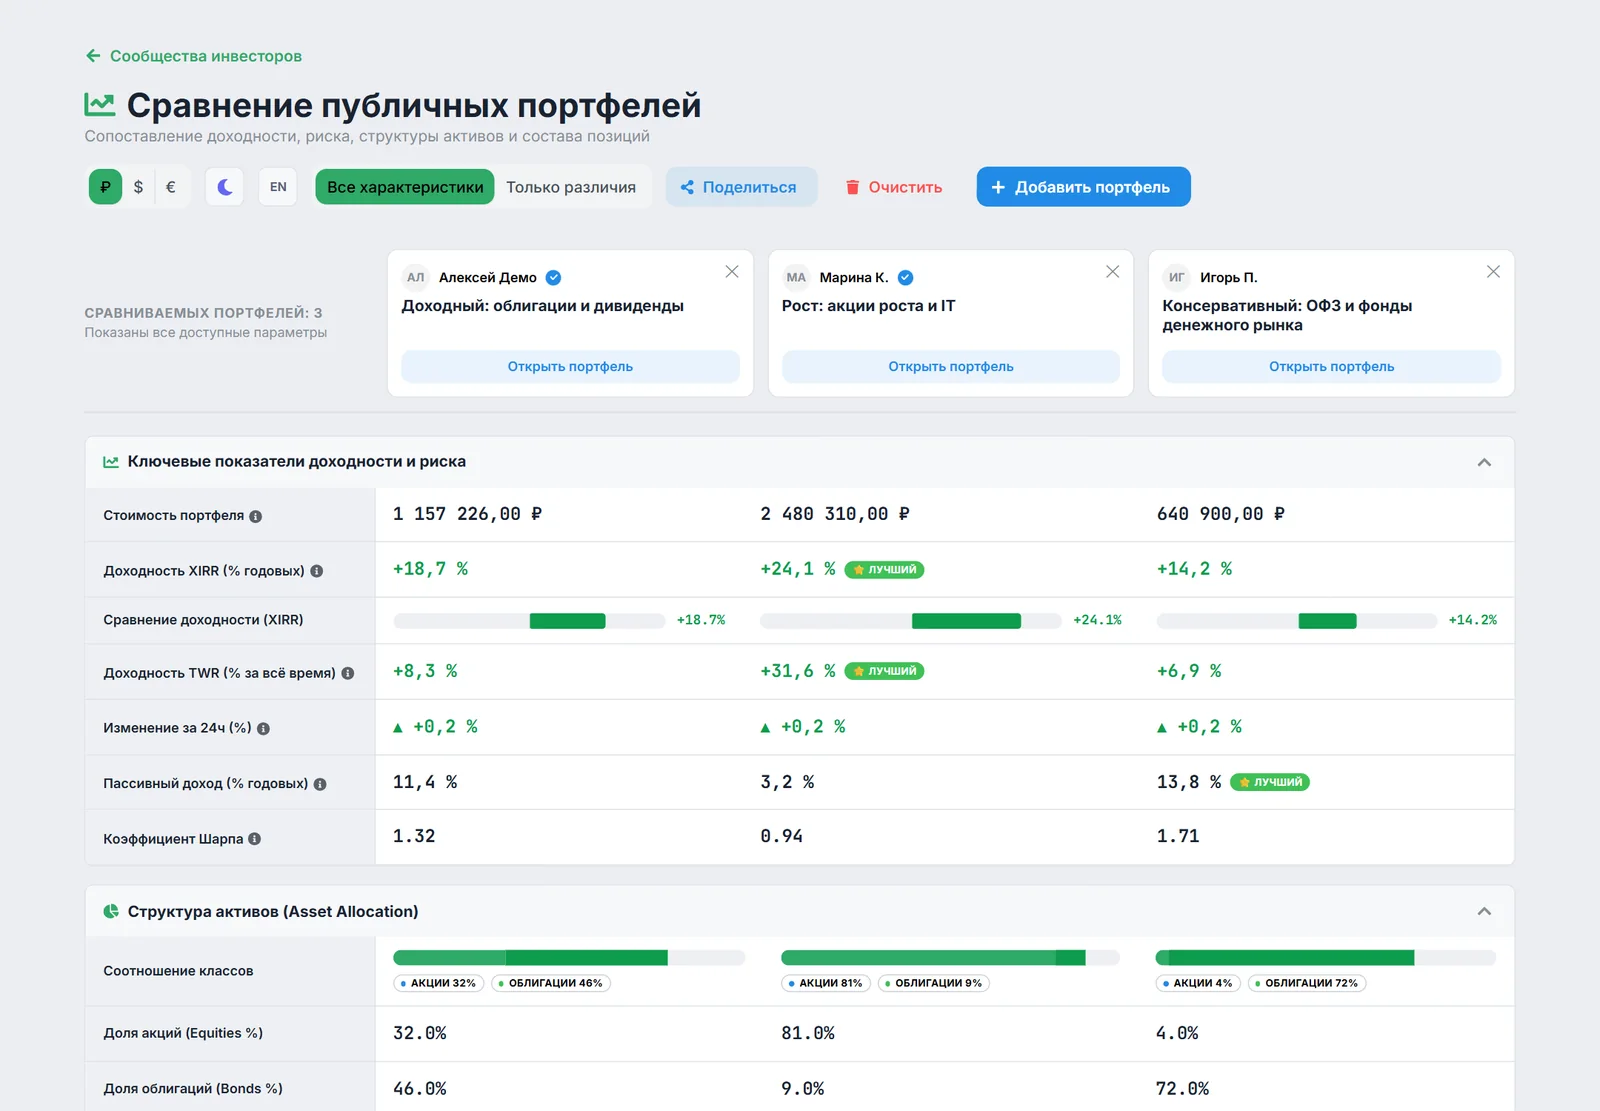Select Все характеристики view
1600x1111 pixels.
point(405,187)
